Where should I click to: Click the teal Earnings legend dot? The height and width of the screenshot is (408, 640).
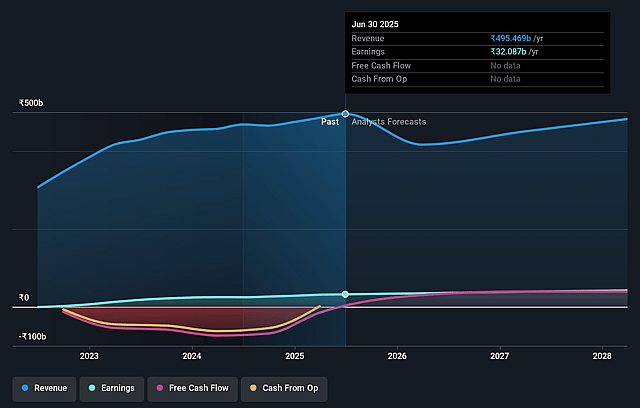coord(92,388)
